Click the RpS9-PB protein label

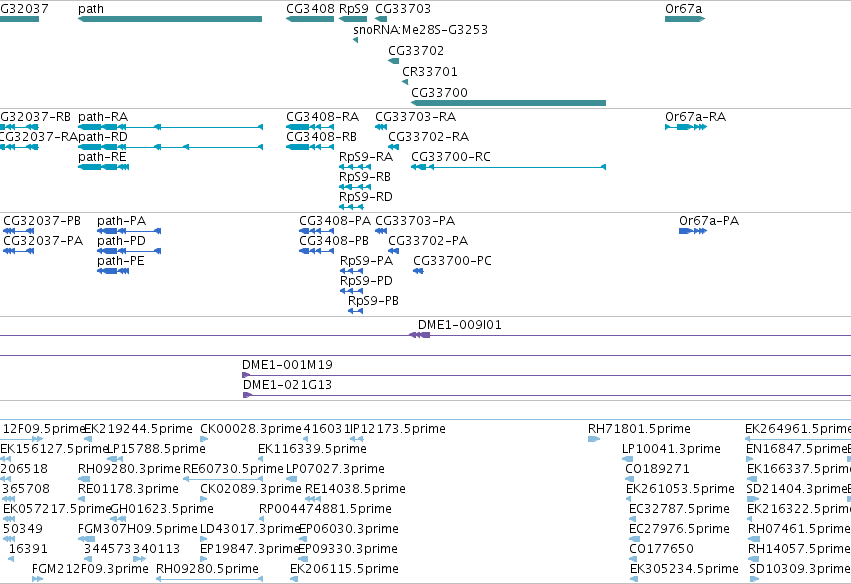click(x=373, y=301)
